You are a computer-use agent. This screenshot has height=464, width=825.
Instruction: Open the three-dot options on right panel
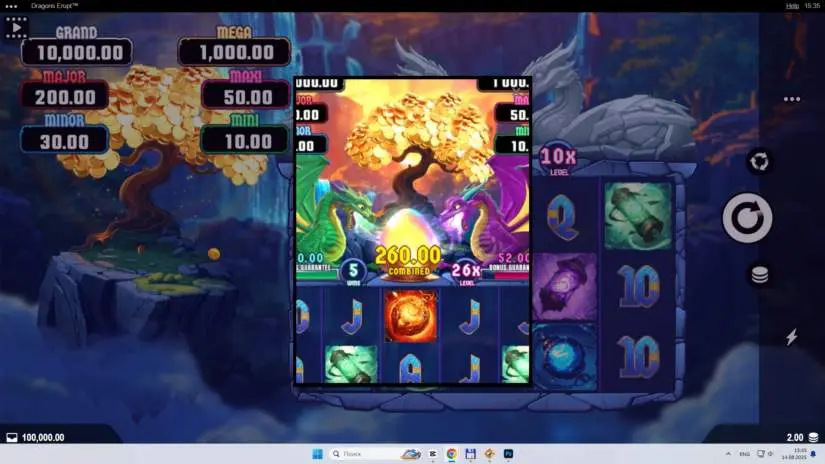(791, 99)
